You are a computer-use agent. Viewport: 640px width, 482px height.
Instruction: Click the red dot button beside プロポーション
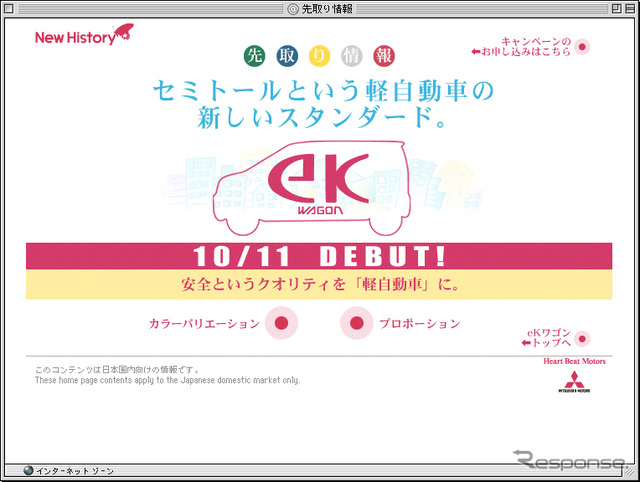356,323
